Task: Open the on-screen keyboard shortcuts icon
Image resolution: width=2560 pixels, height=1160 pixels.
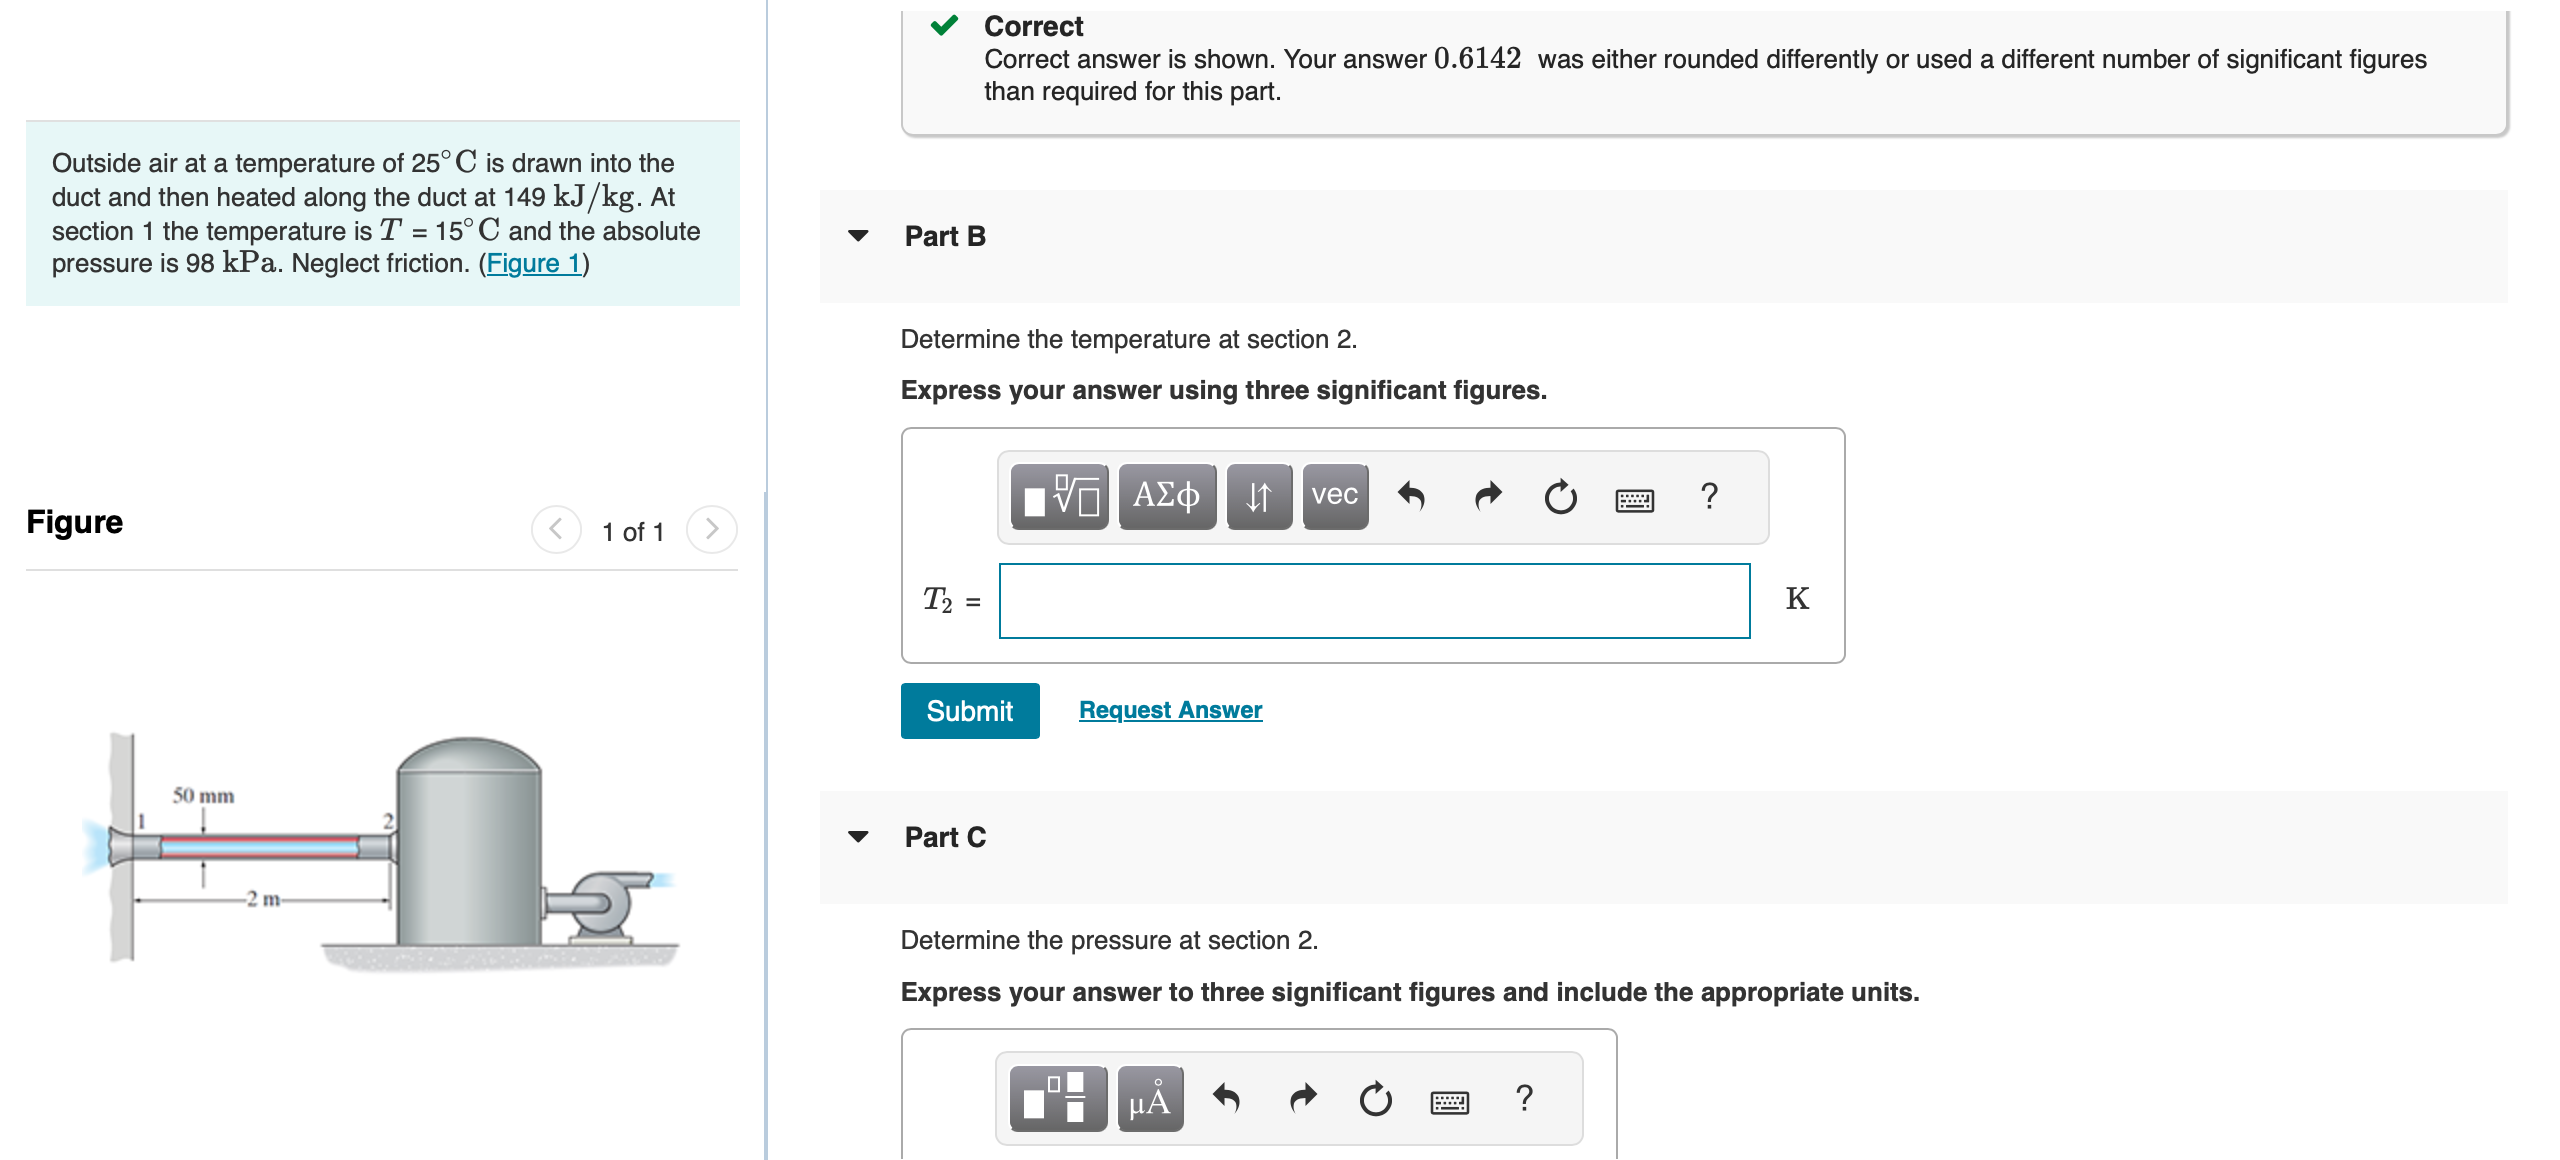Action: point(1637,500)
